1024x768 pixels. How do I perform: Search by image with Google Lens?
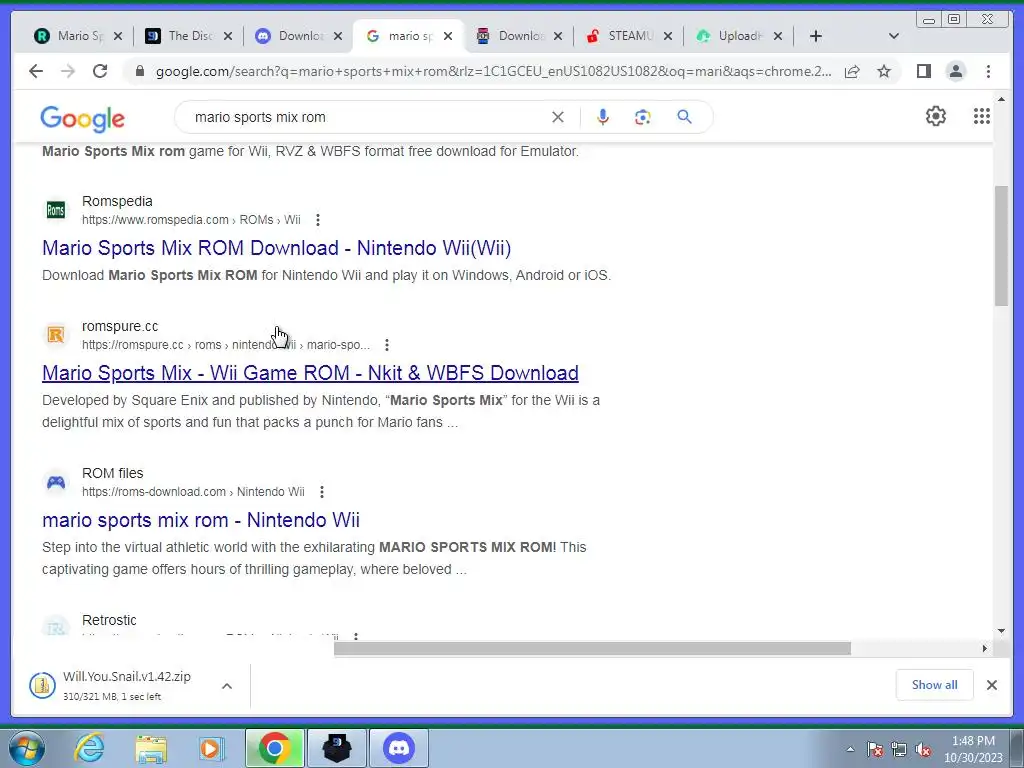[643, 117]
